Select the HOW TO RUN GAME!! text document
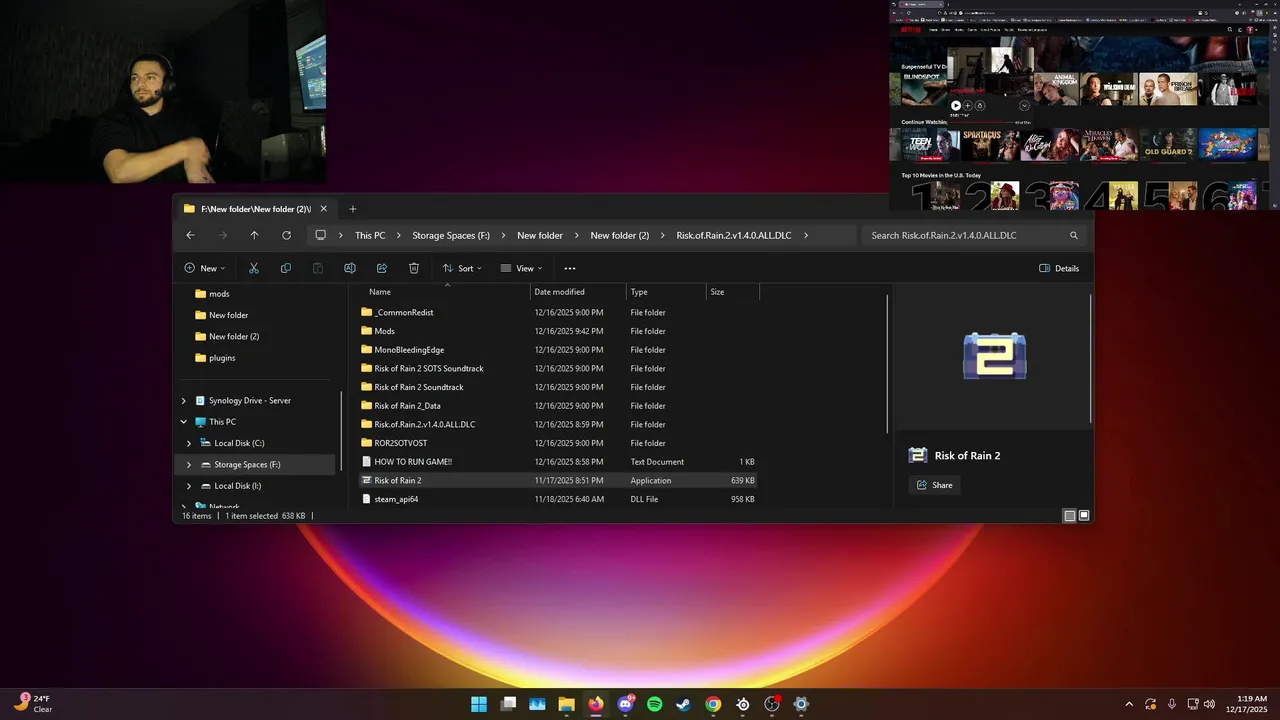 point(558,462)
